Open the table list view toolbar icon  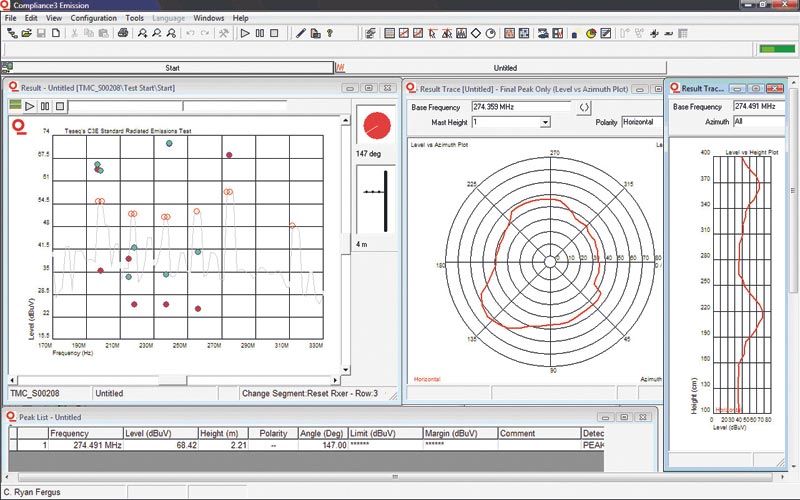[x=389, y=34]
